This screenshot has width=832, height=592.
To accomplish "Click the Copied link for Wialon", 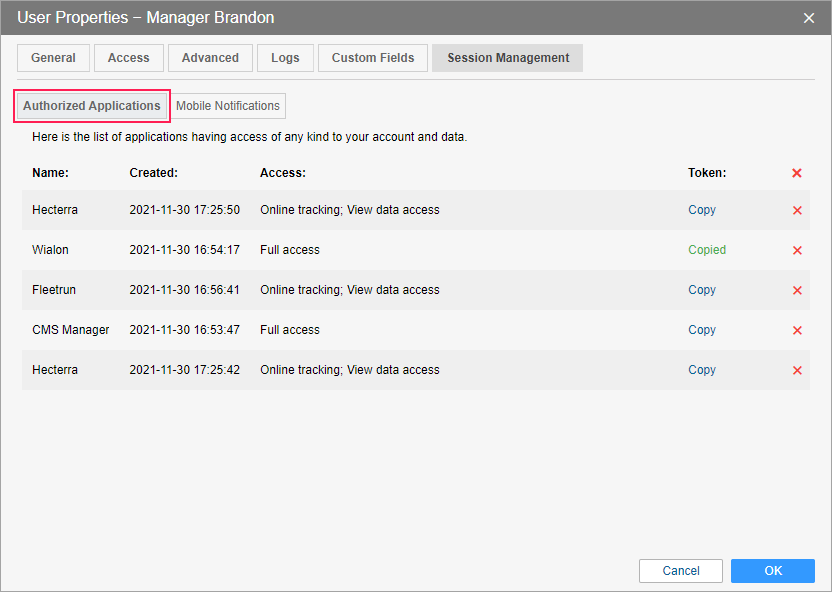I will pyautogui.click(x=706, y=250).
